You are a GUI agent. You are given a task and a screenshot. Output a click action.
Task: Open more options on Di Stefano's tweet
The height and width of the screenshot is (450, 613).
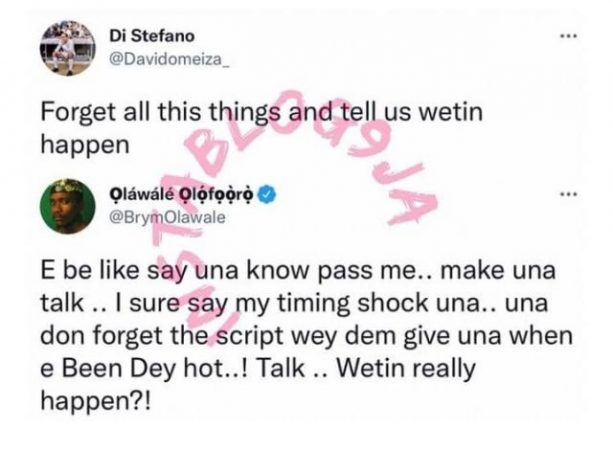568,36
